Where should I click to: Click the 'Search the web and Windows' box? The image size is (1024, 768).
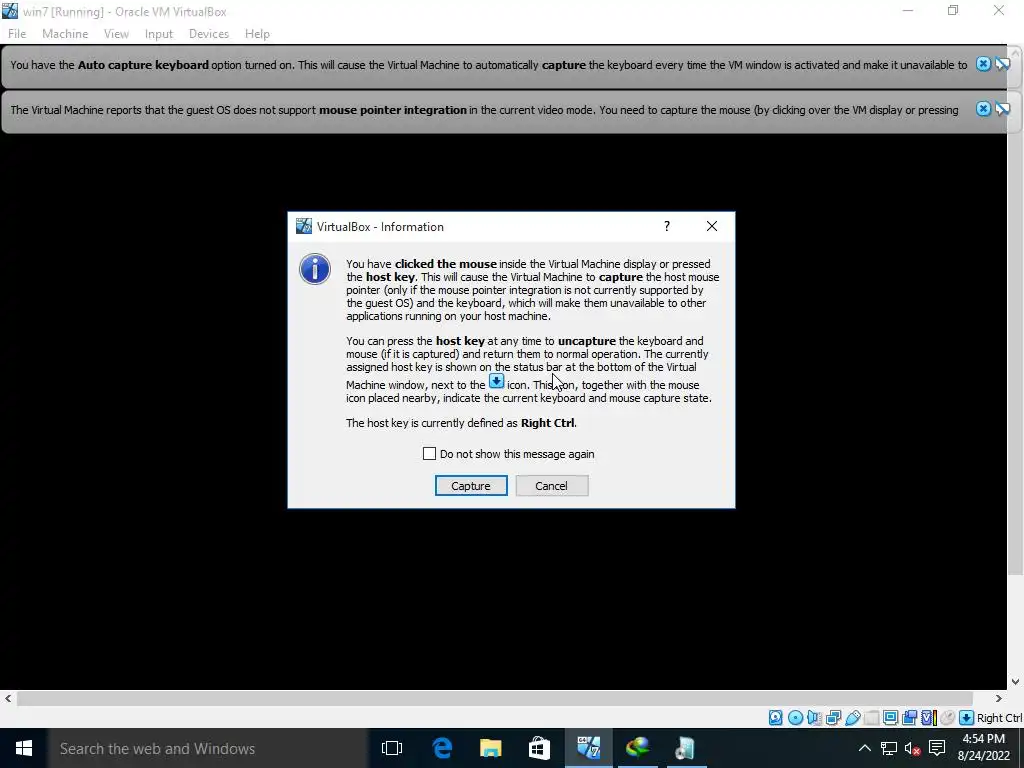pos(208,748)
